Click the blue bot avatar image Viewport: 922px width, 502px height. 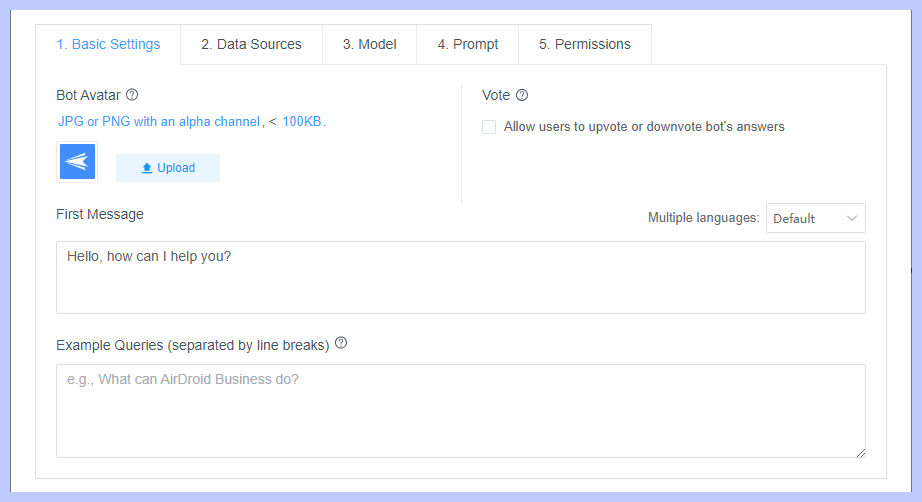pyautogui.click(x=77, y=161)
